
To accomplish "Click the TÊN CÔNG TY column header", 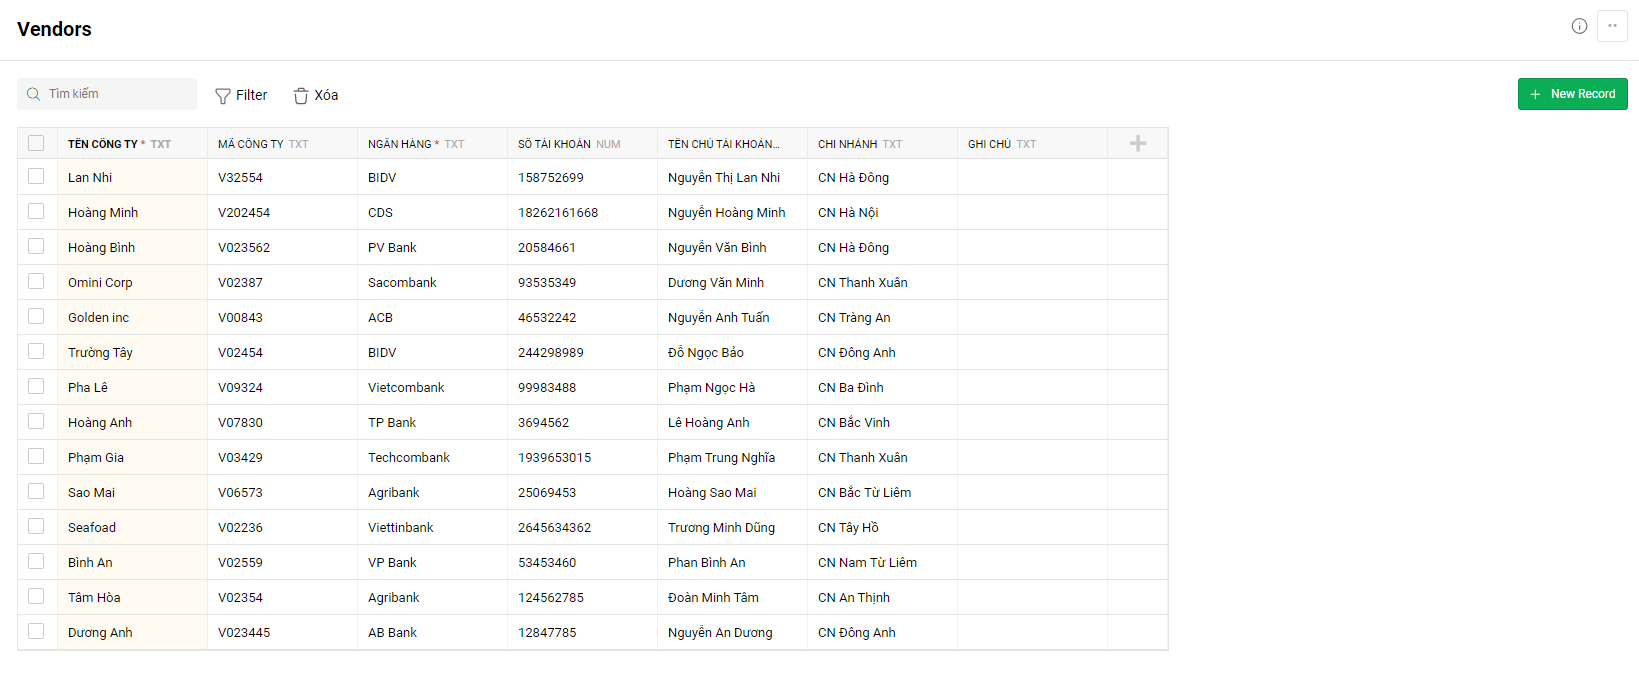I will coord(132,144).
